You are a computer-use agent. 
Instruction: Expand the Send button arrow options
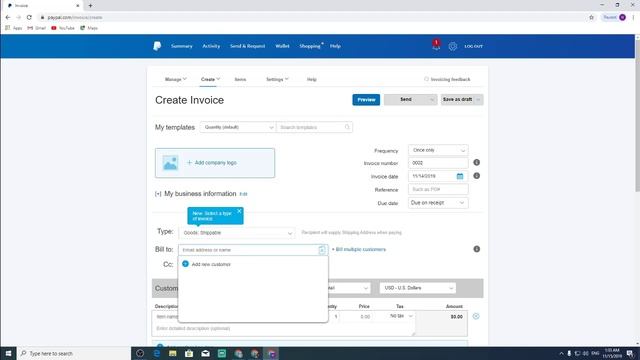click(x=432, y=100)
